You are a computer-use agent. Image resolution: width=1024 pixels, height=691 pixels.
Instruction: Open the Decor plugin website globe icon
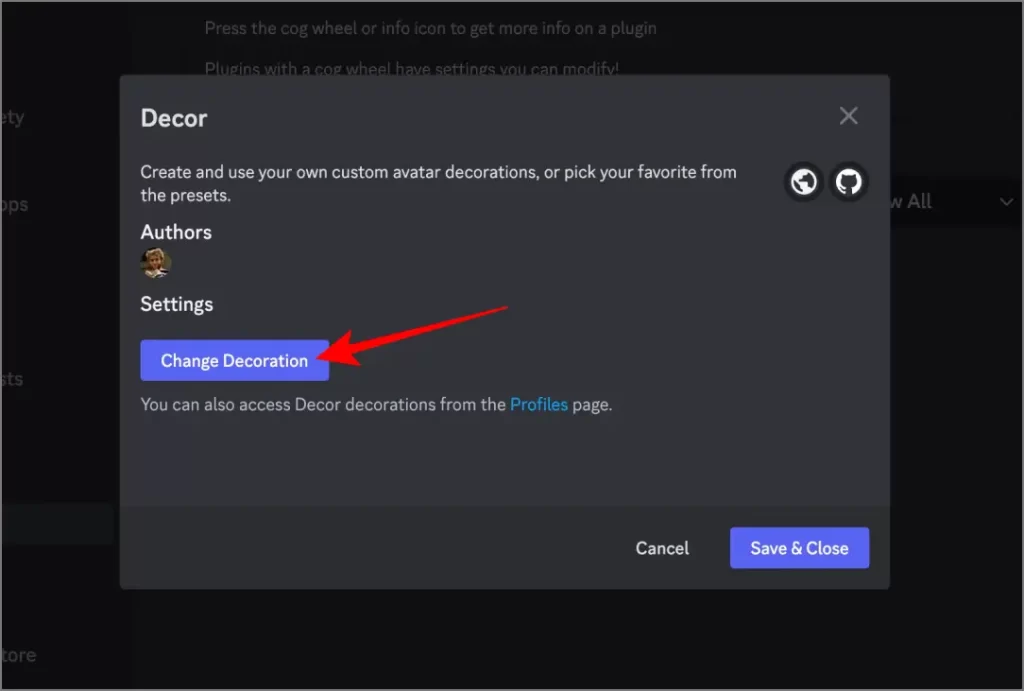803,182
